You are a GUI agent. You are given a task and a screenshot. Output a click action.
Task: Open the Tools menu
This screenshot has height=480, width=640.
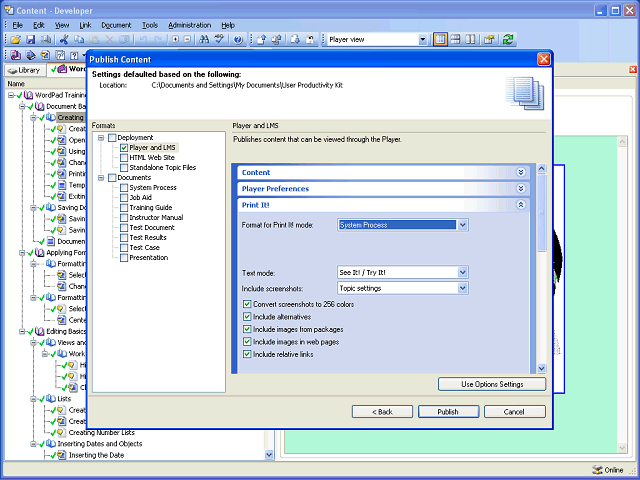(x=150, y=25)
